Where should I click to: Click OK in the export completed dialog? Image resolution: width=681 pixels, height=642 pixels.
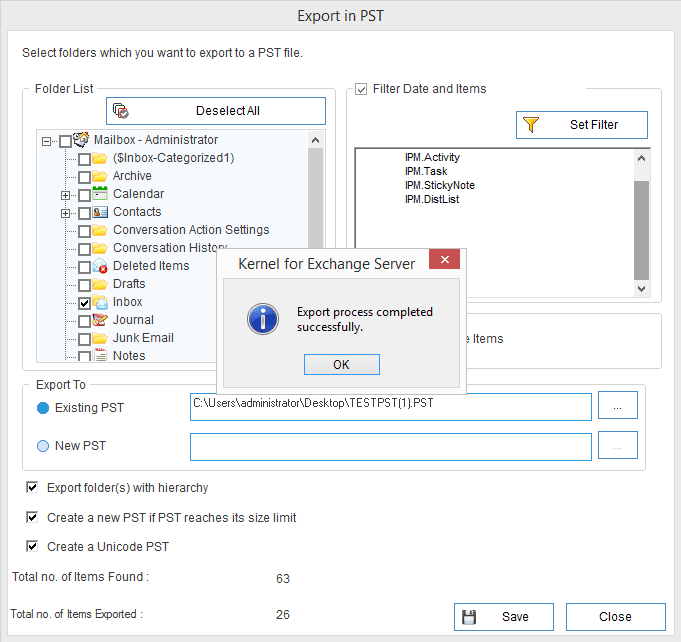(x=341, y=364)
